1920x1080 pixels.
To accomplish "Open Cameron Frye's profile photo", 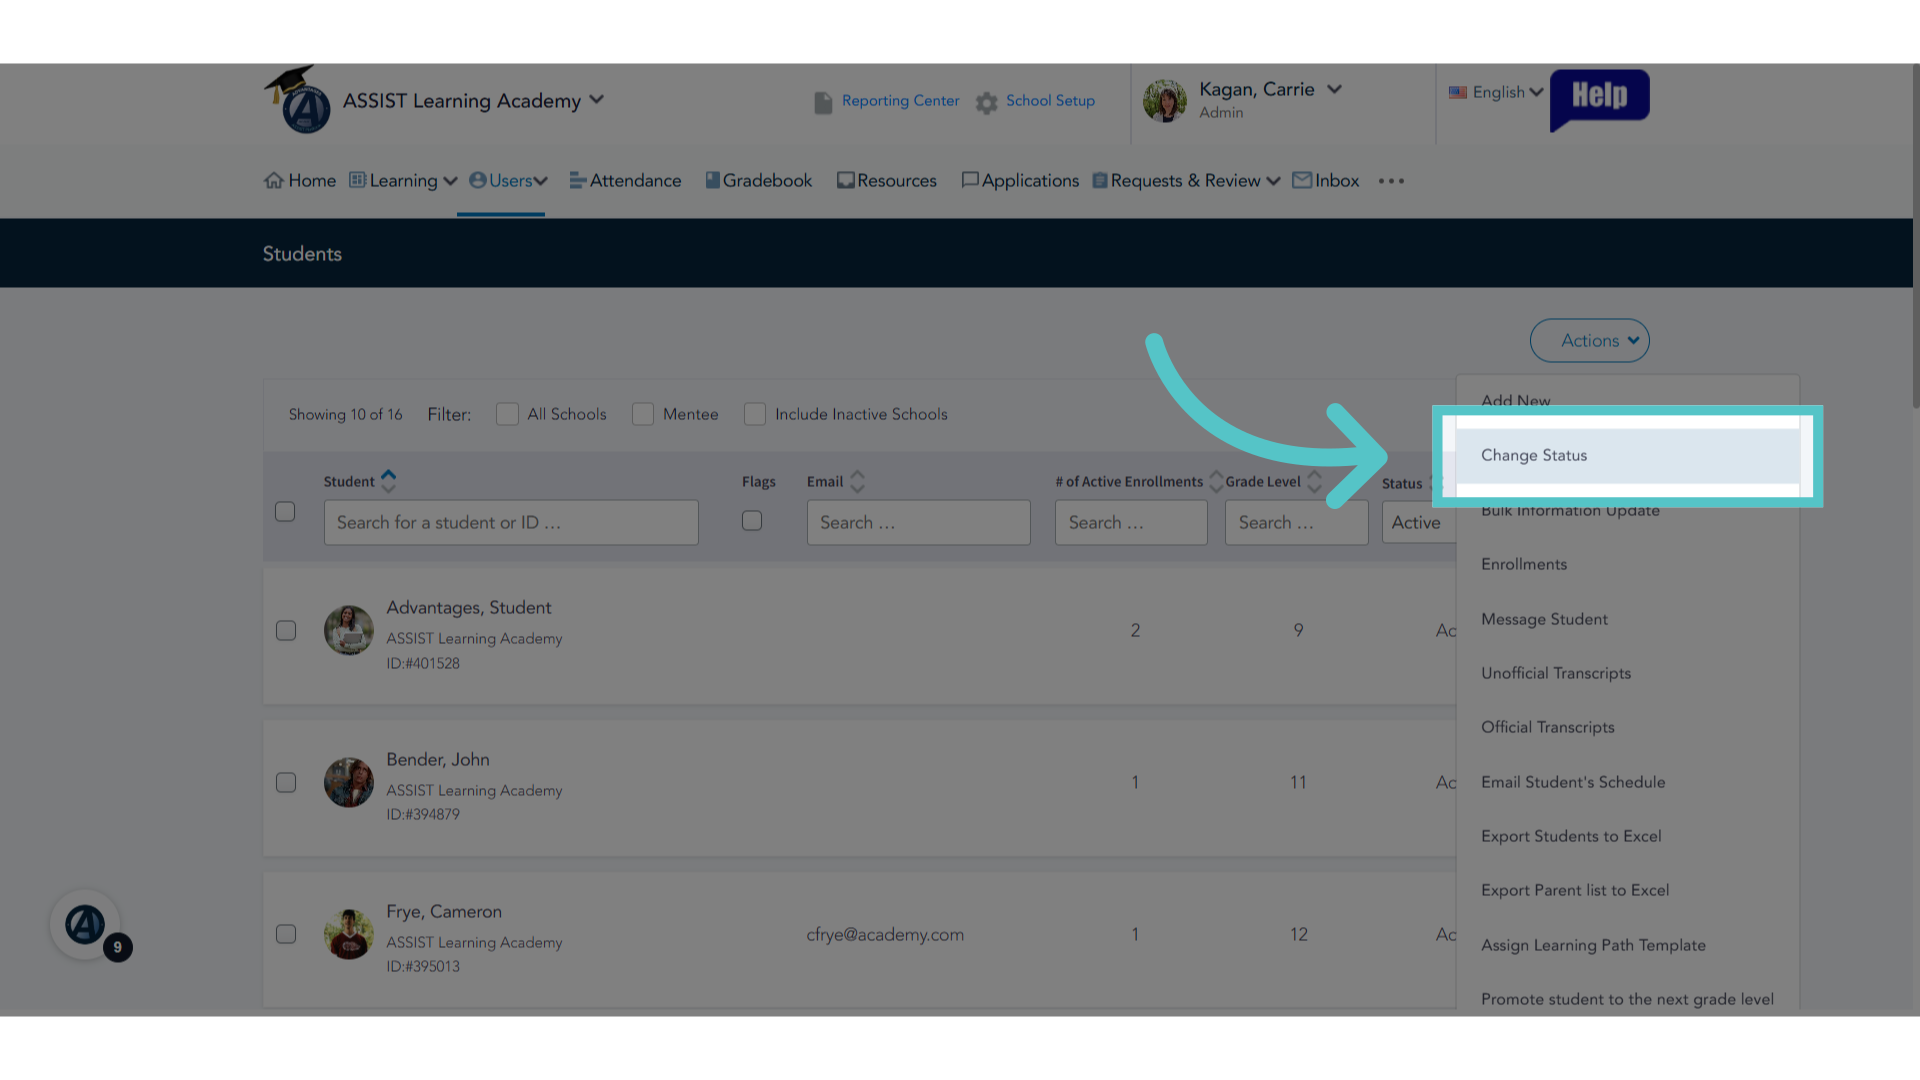I will 349,934.
